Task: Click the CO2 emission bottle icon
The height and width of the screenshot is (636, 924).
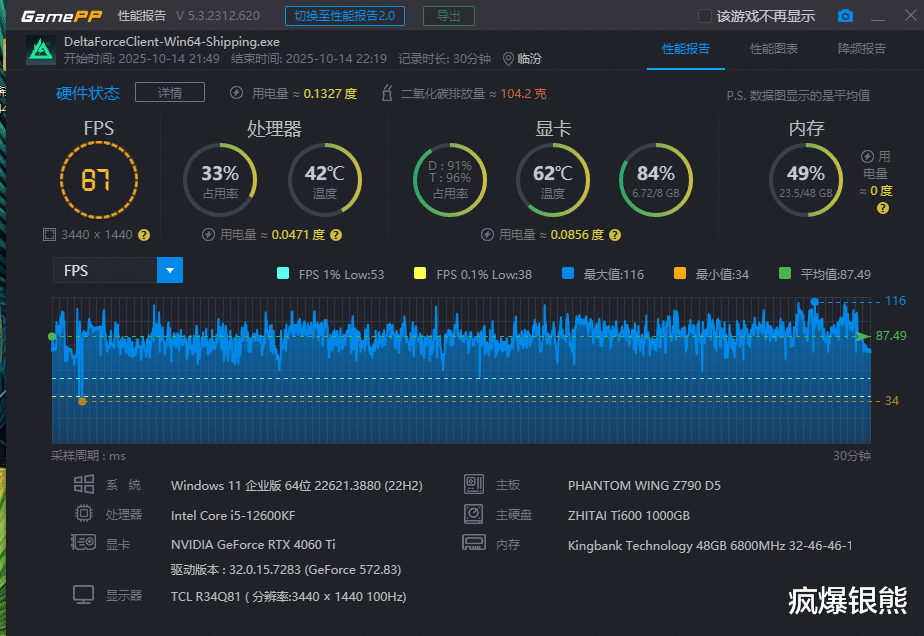Action: click(x=387, y=93)
